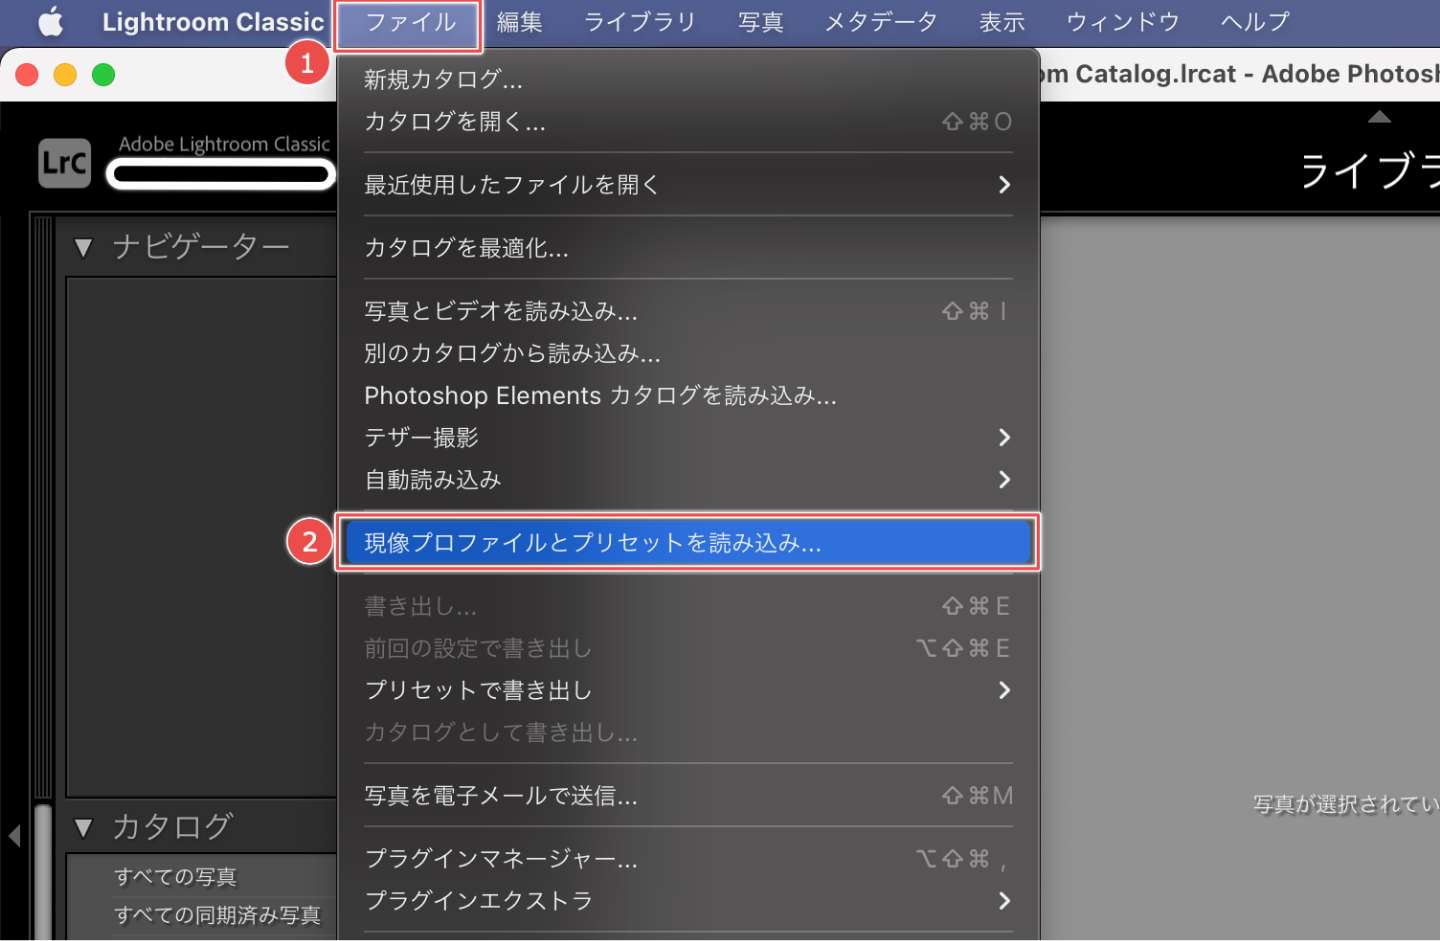1440x941 pixels.
Task: Choose プラグインマネージャー... menu item
Action: [688, 859]
